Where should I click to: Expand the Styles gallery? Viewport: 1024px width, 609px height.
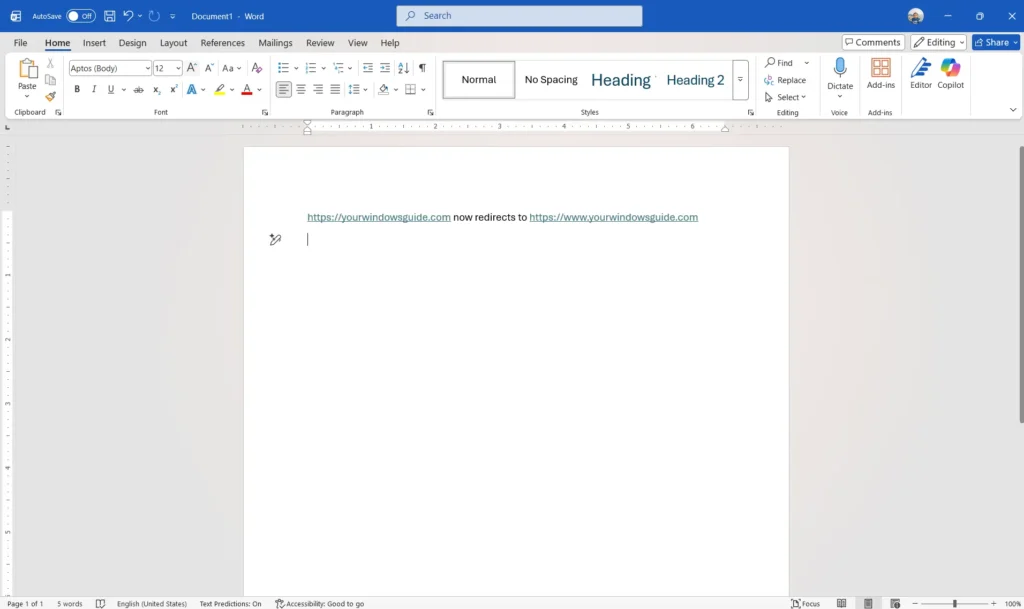pos(740,80)
